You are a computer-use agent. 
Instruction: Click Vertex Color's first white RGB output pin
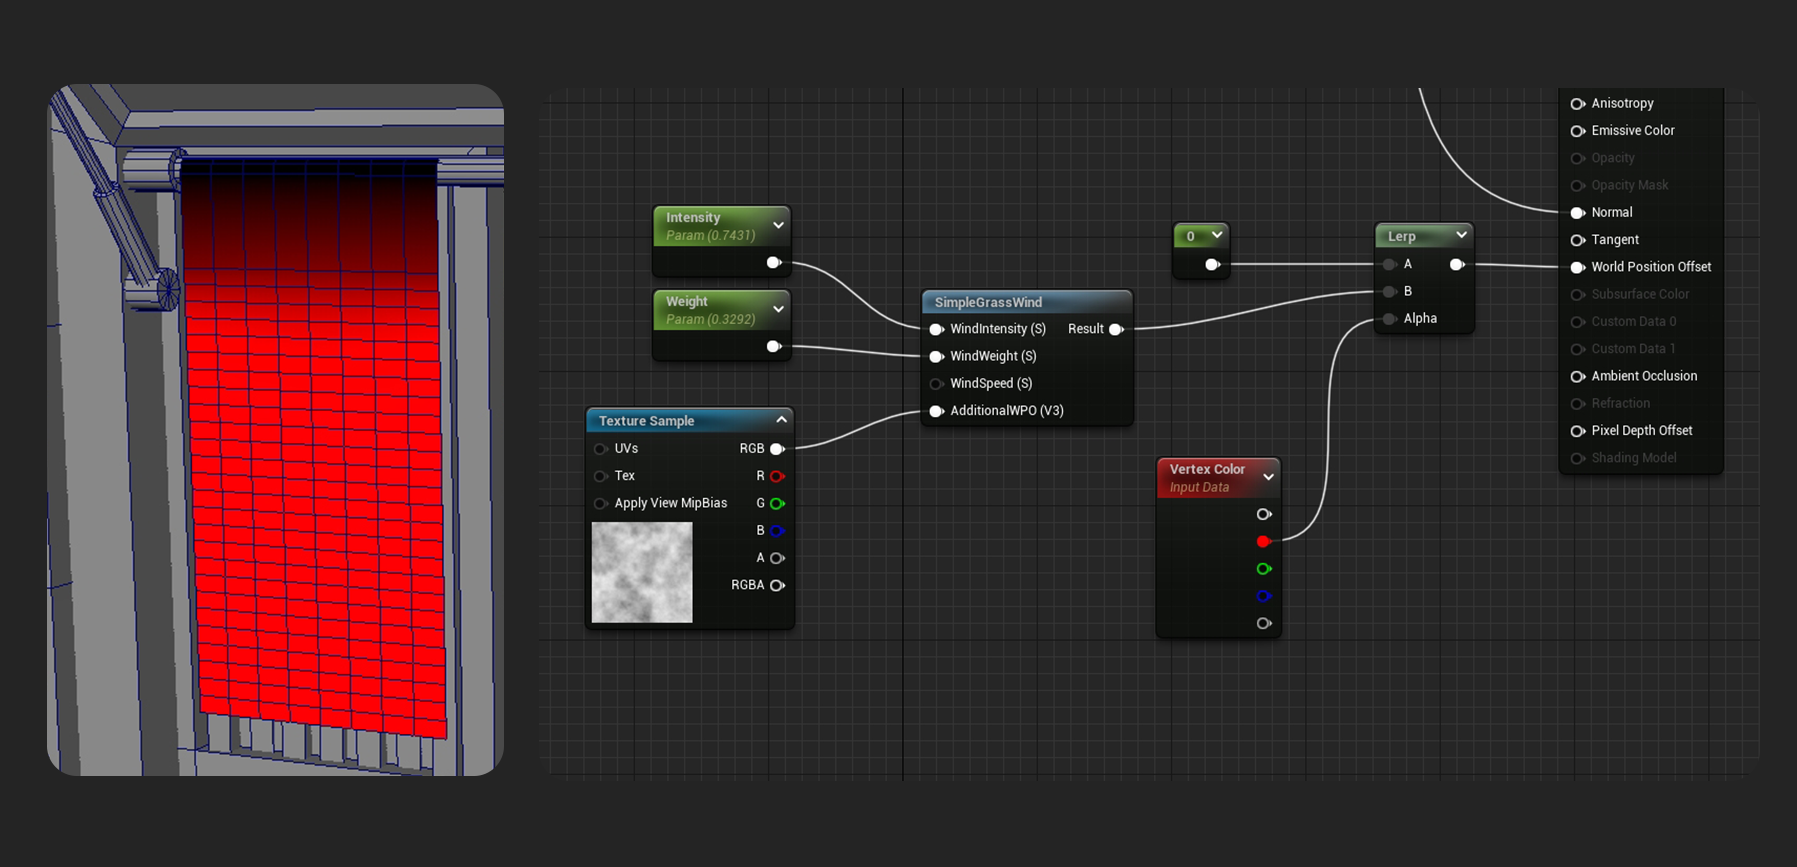pyautogui.click(x=1264, y=514)
